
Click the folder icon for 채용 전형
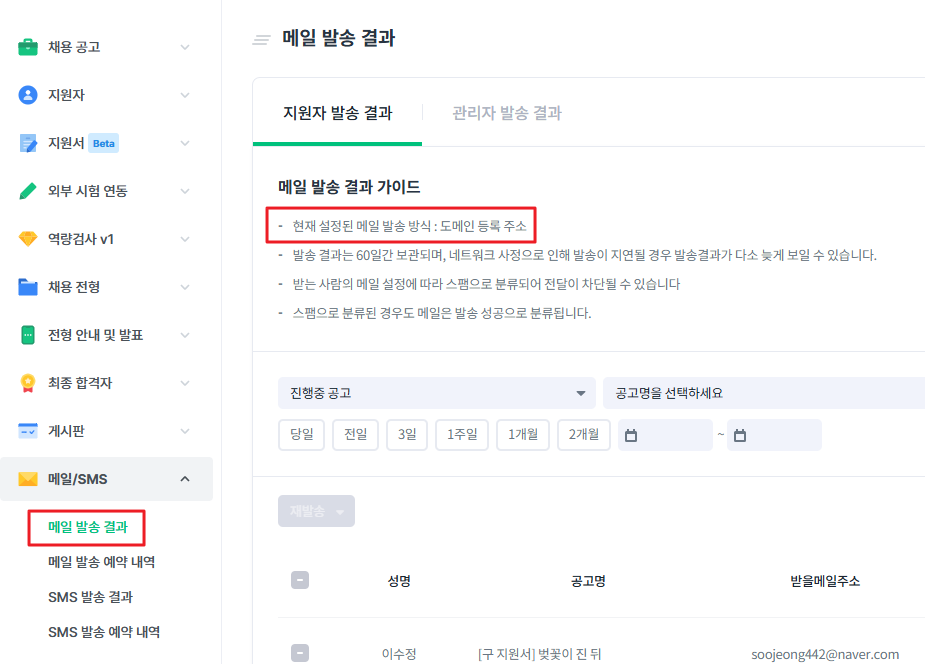pyautogui.click(x=28, y=287)
